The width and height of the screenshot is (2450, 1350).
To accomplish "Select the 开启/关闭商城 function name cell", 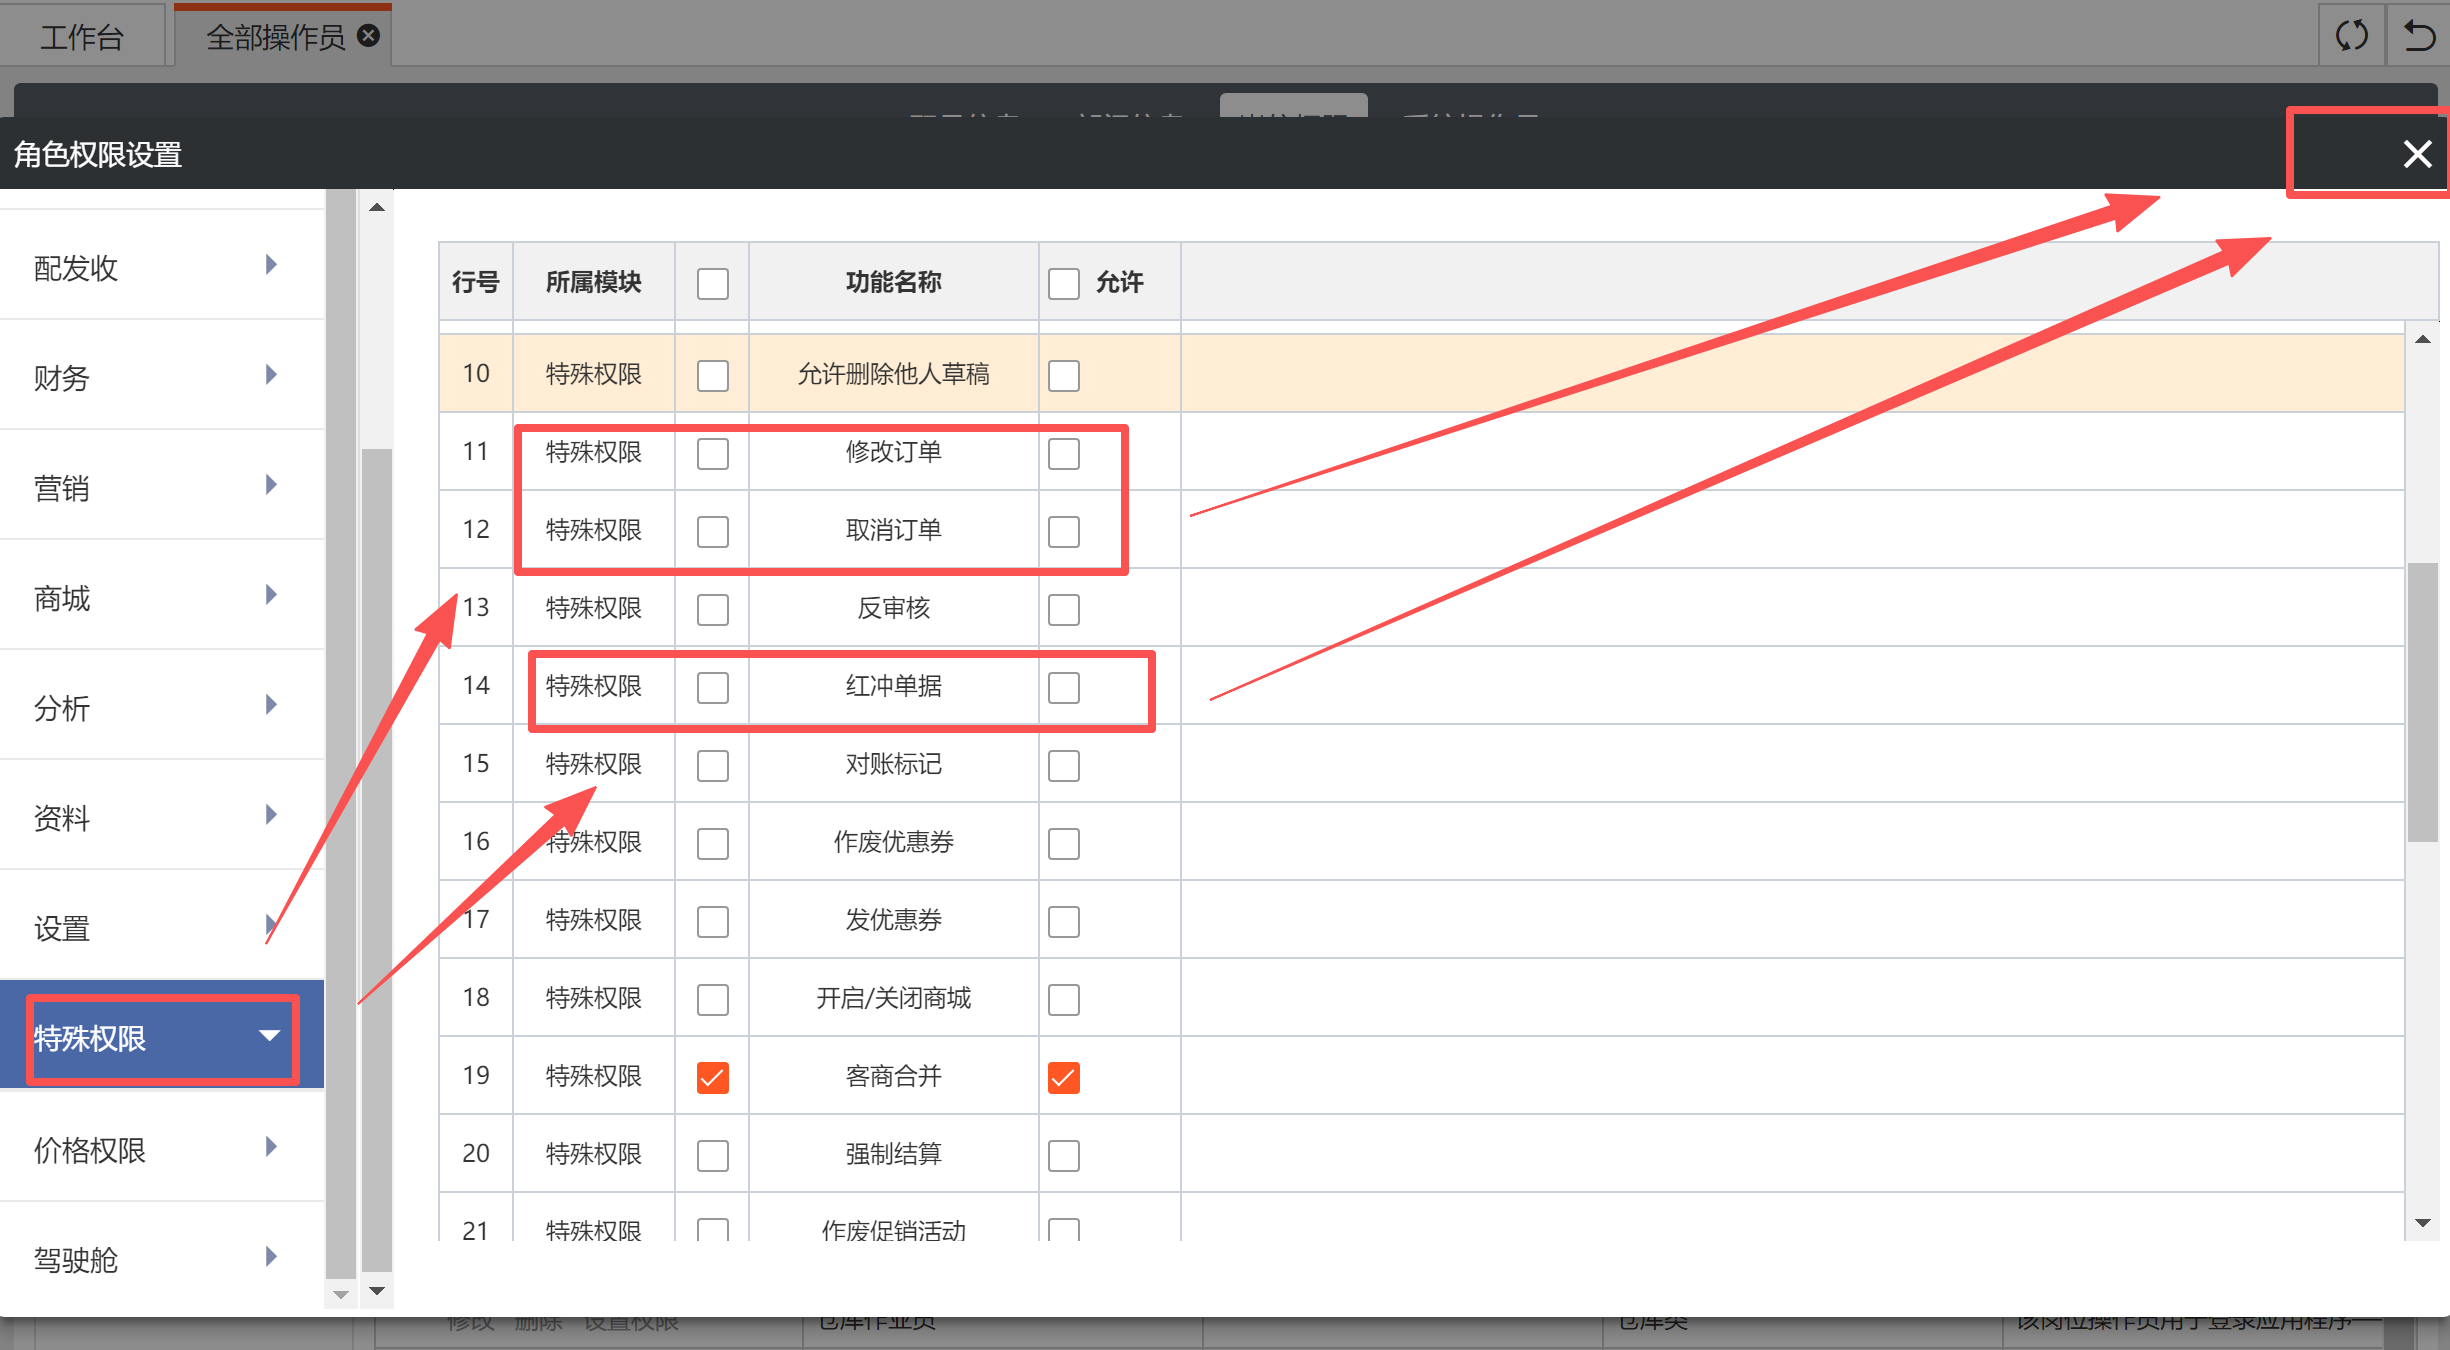I will point(894,998).
